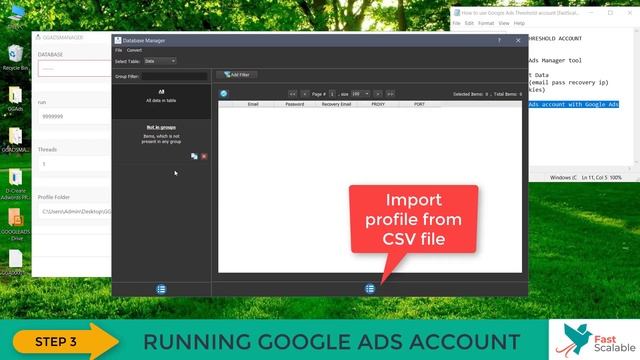Image resolution: width=640 pixels, height=360 pixels.
Task: Open the File menu in Notepad
Action: (x=456, y=23)
